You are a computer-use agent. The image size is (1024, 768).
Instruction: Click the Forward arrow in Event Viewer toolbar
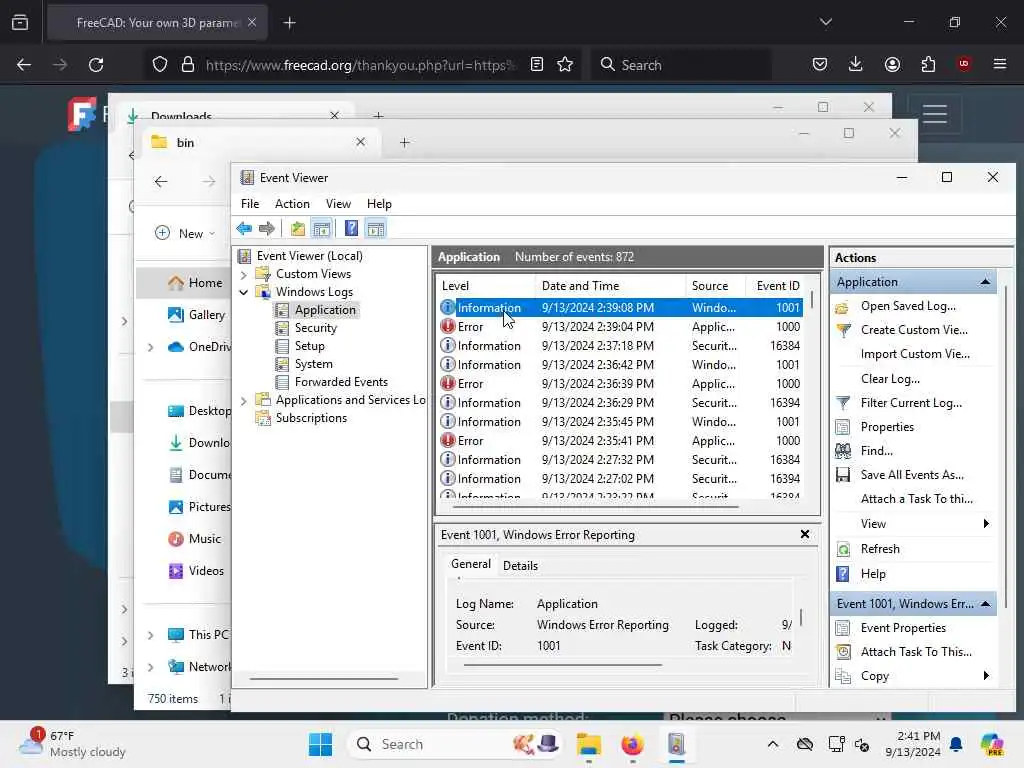(x=266, y=229)
